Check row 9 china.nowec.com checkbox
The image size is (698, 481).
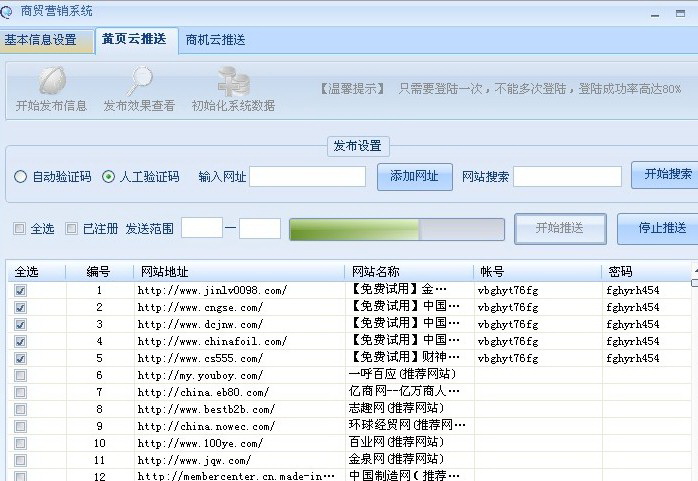pyautogui.click(x=20, y=426)
